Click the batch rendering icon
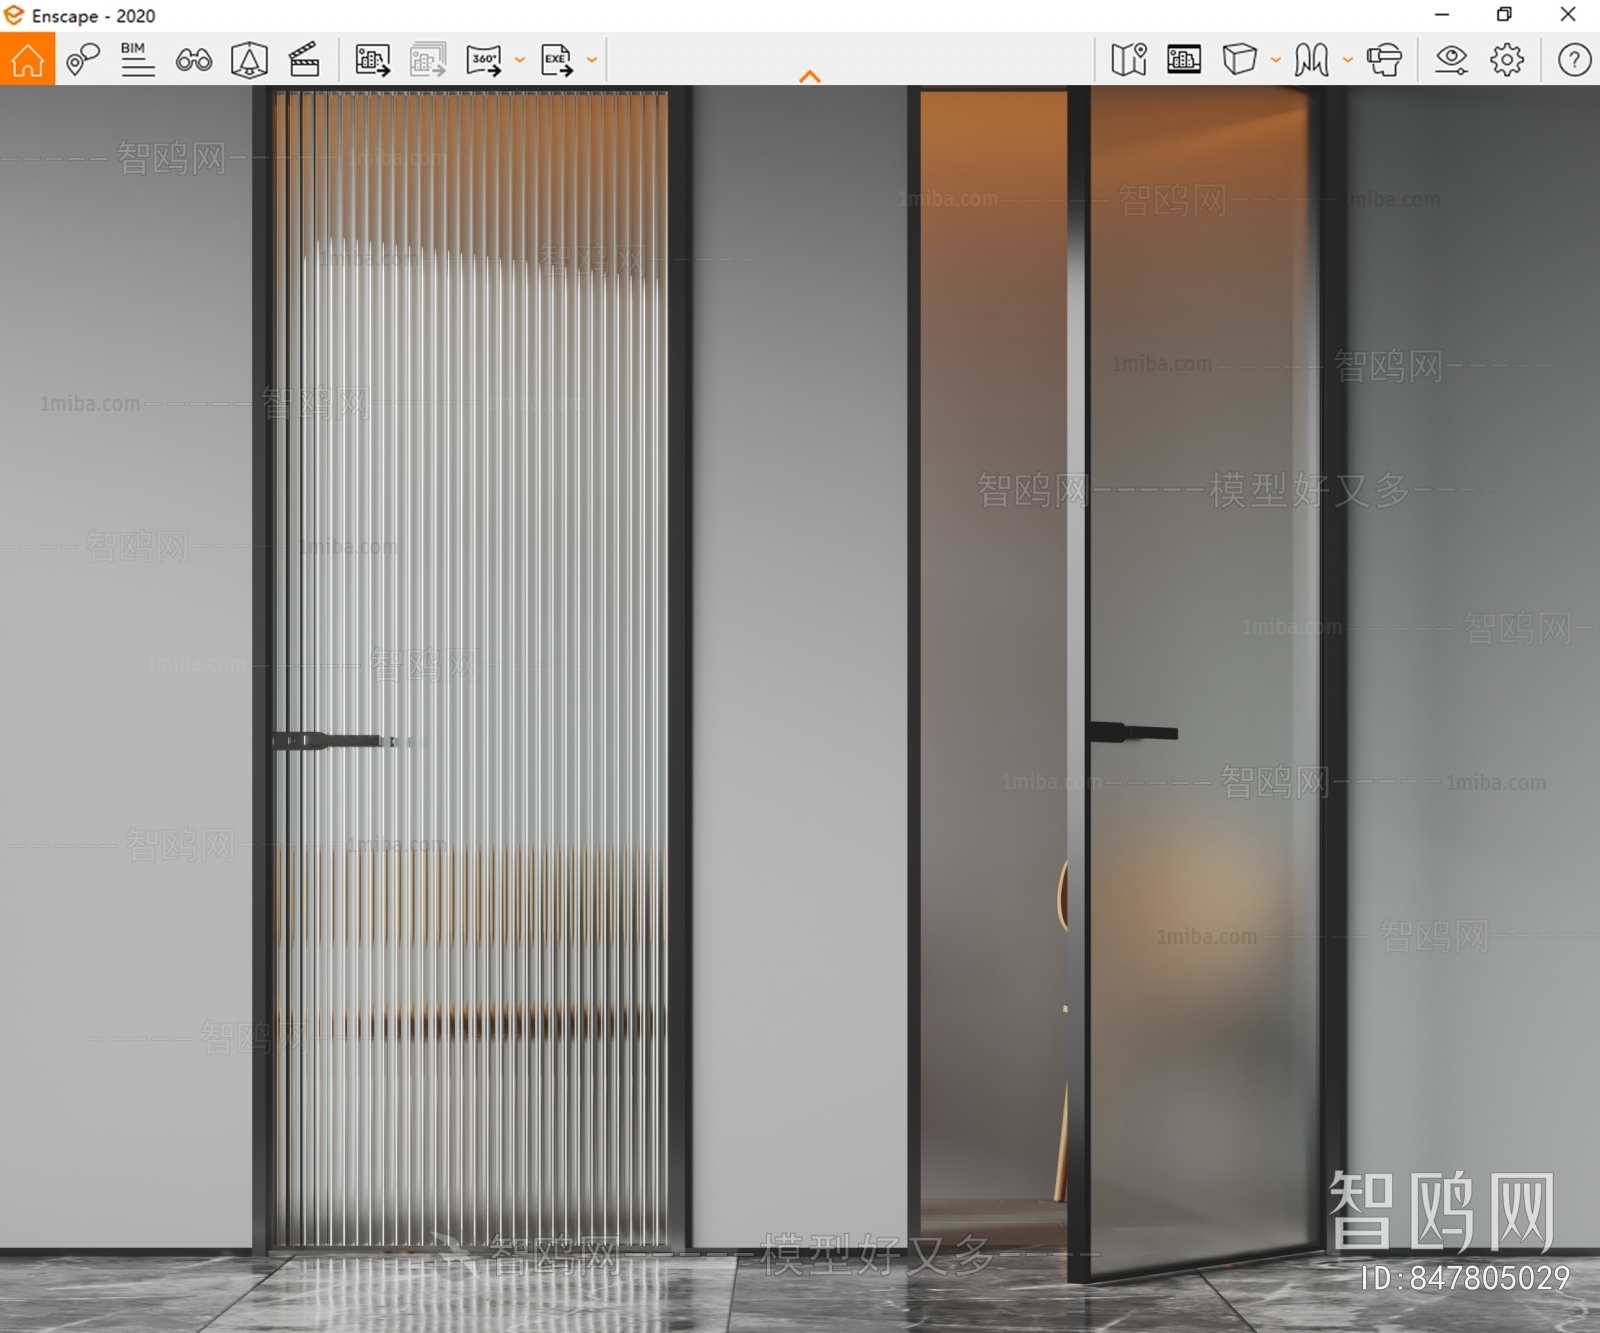The width and height of the screenshot is (1600, 1333). pos(428,60)
